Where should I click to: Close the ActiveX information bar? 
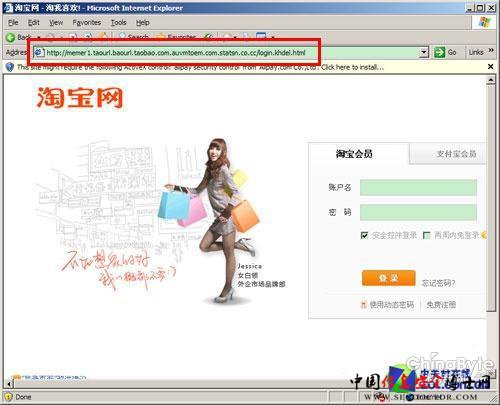pyautogui.click(x=491, y=67)
